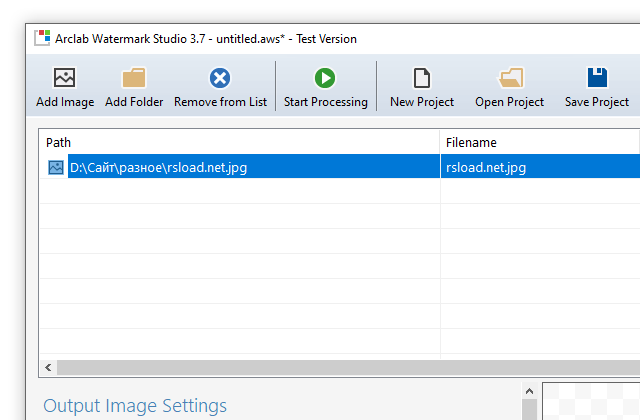Click the up arrow of the settings scrollbar

click(530, 390)
